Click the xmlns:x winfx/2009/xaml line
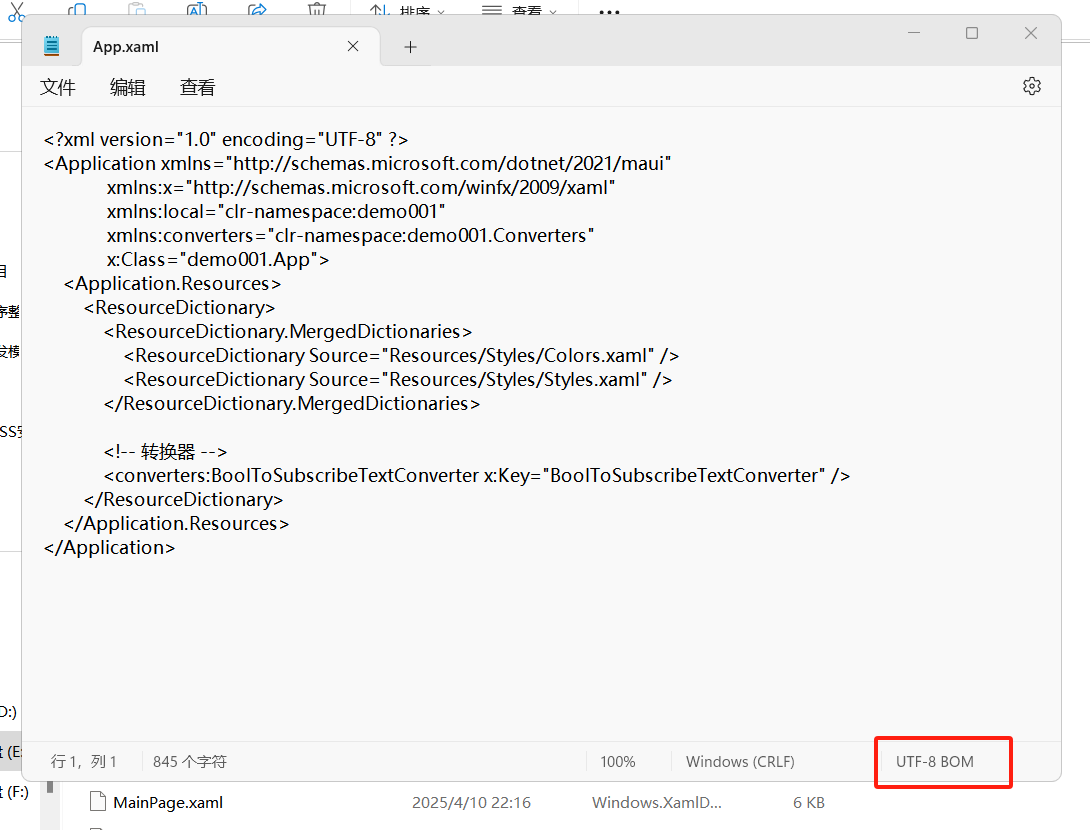This screenshot has height=830, width=1090. 361,188
